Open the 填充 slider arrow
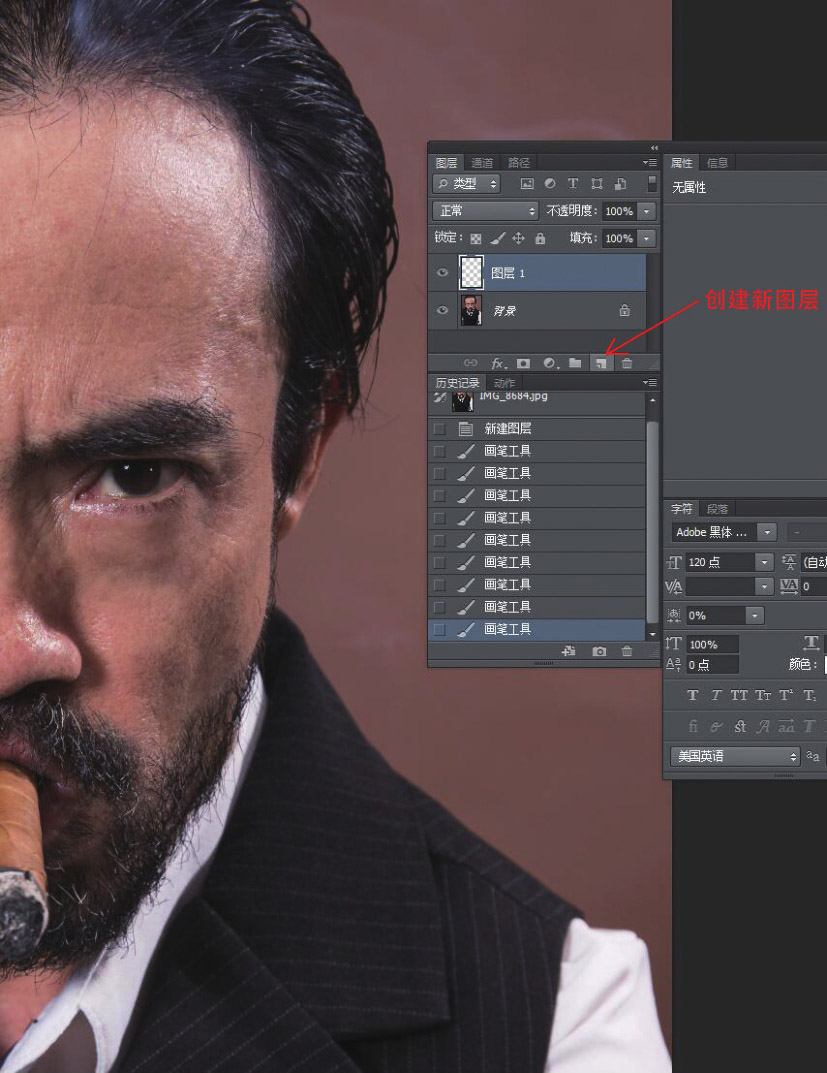Viewport: 827px width, 1073px height. pyautogui.click(x=646, y=238)
